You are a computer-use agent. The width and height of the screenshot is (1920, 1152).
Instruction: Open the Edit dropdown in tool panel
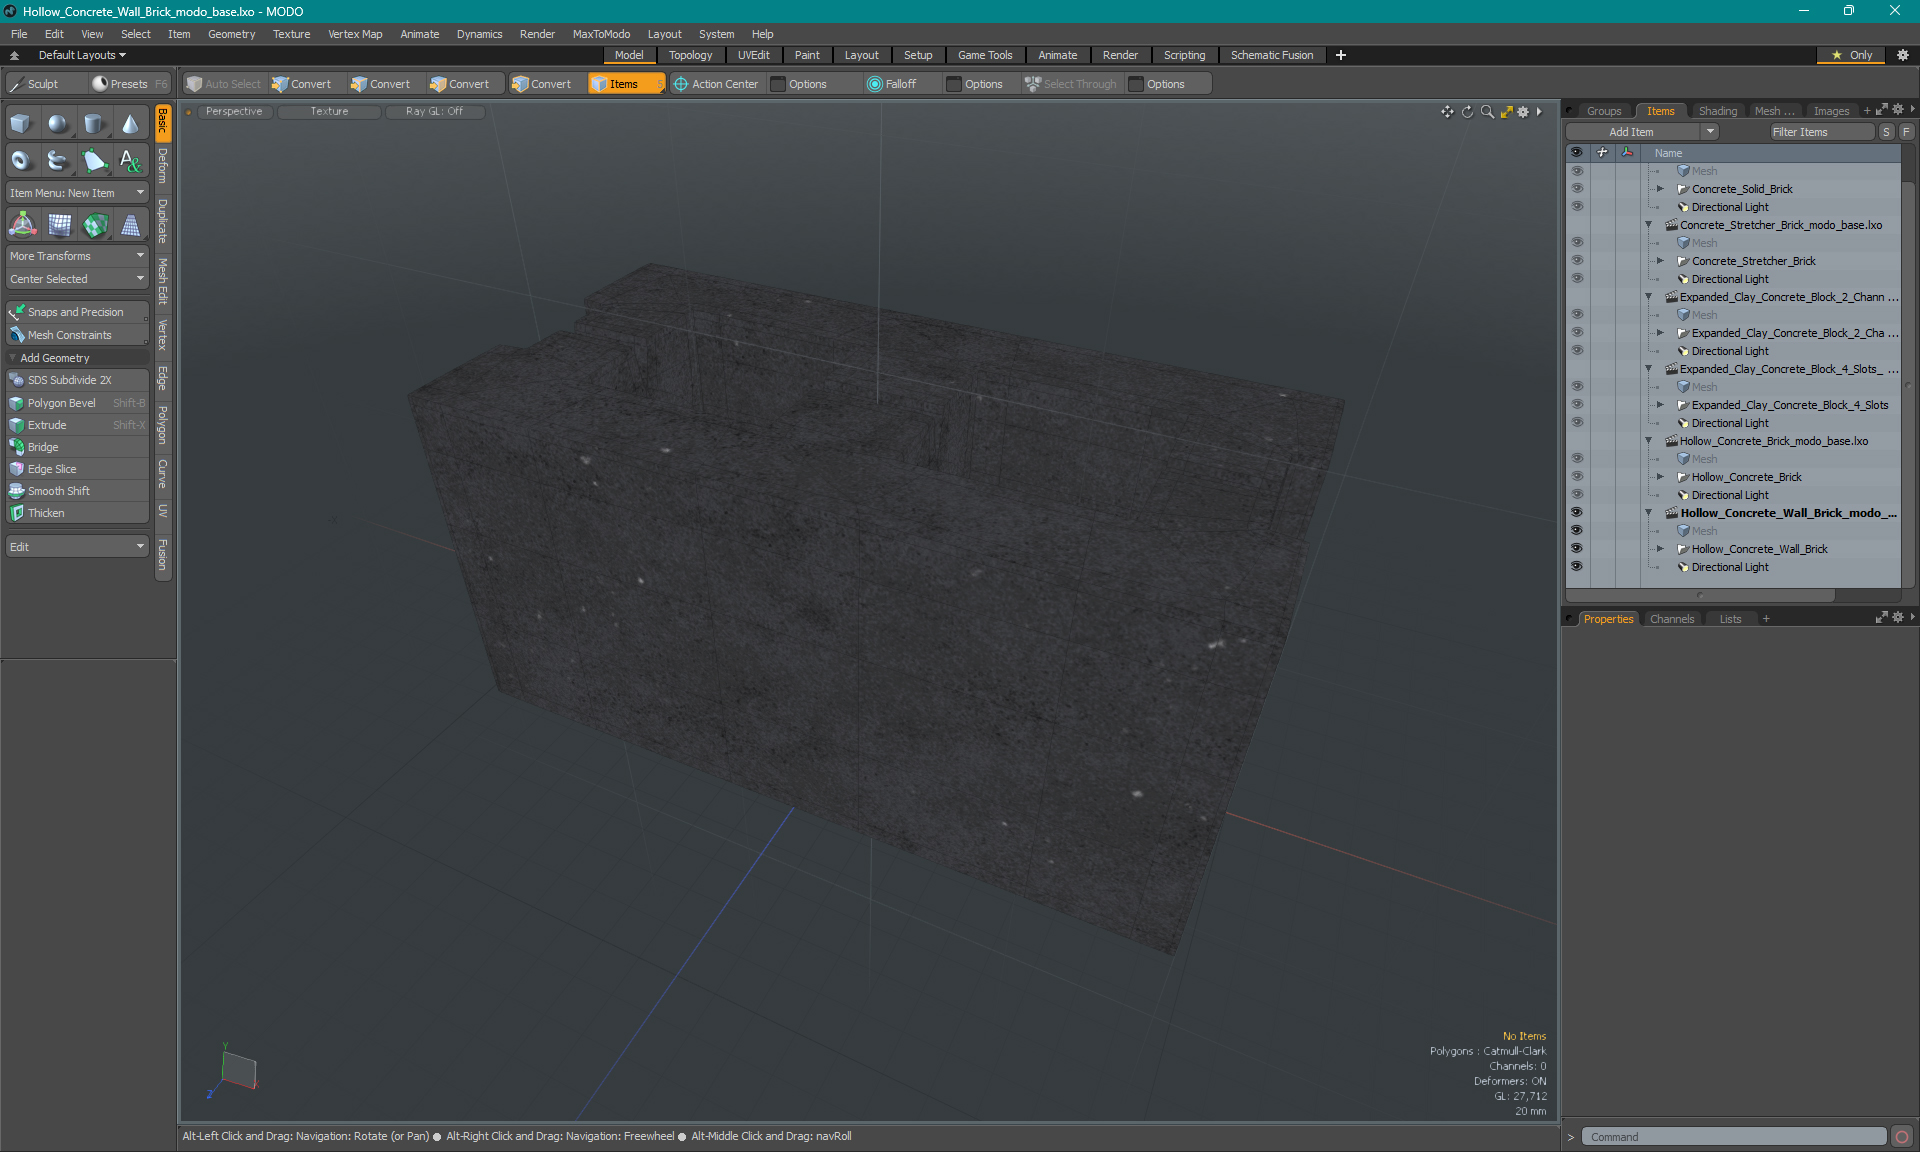[77, 547]
